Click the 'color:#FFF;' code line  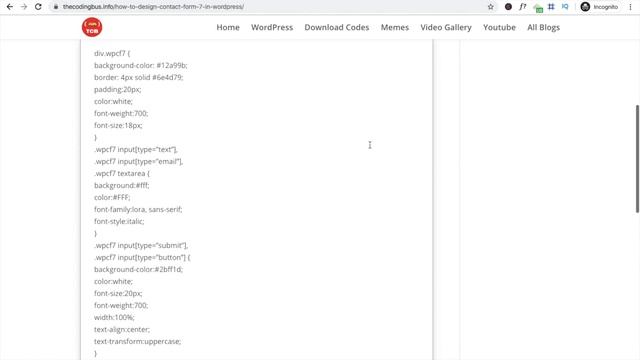pyautogui.click(x=112, y=197)
